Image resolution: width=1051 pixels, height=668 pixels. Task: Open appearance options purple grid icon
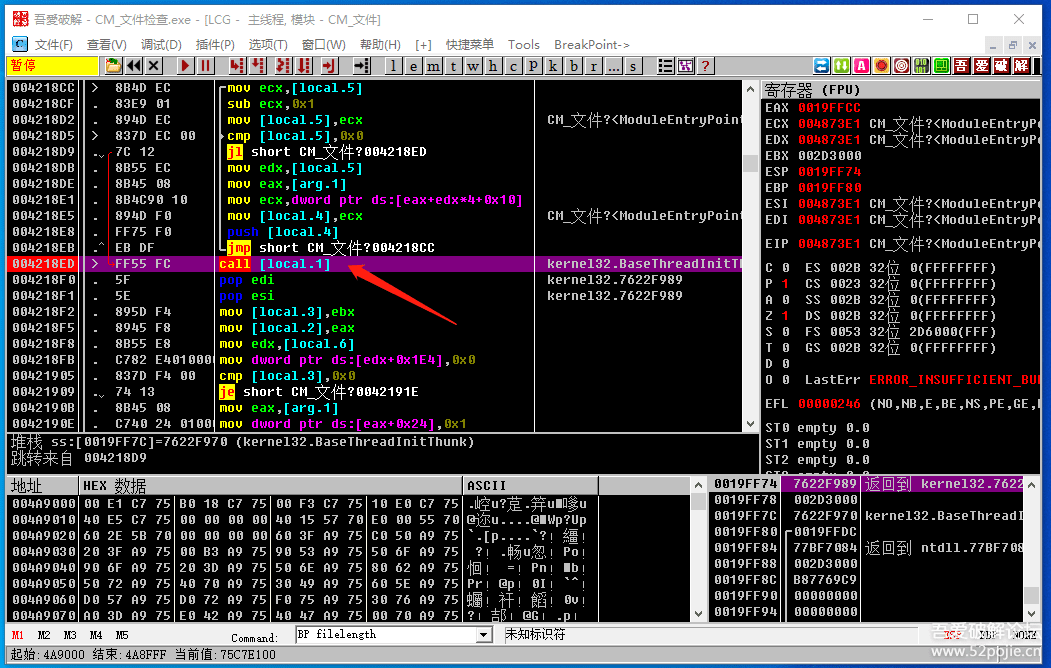click(x=685, y=66)
